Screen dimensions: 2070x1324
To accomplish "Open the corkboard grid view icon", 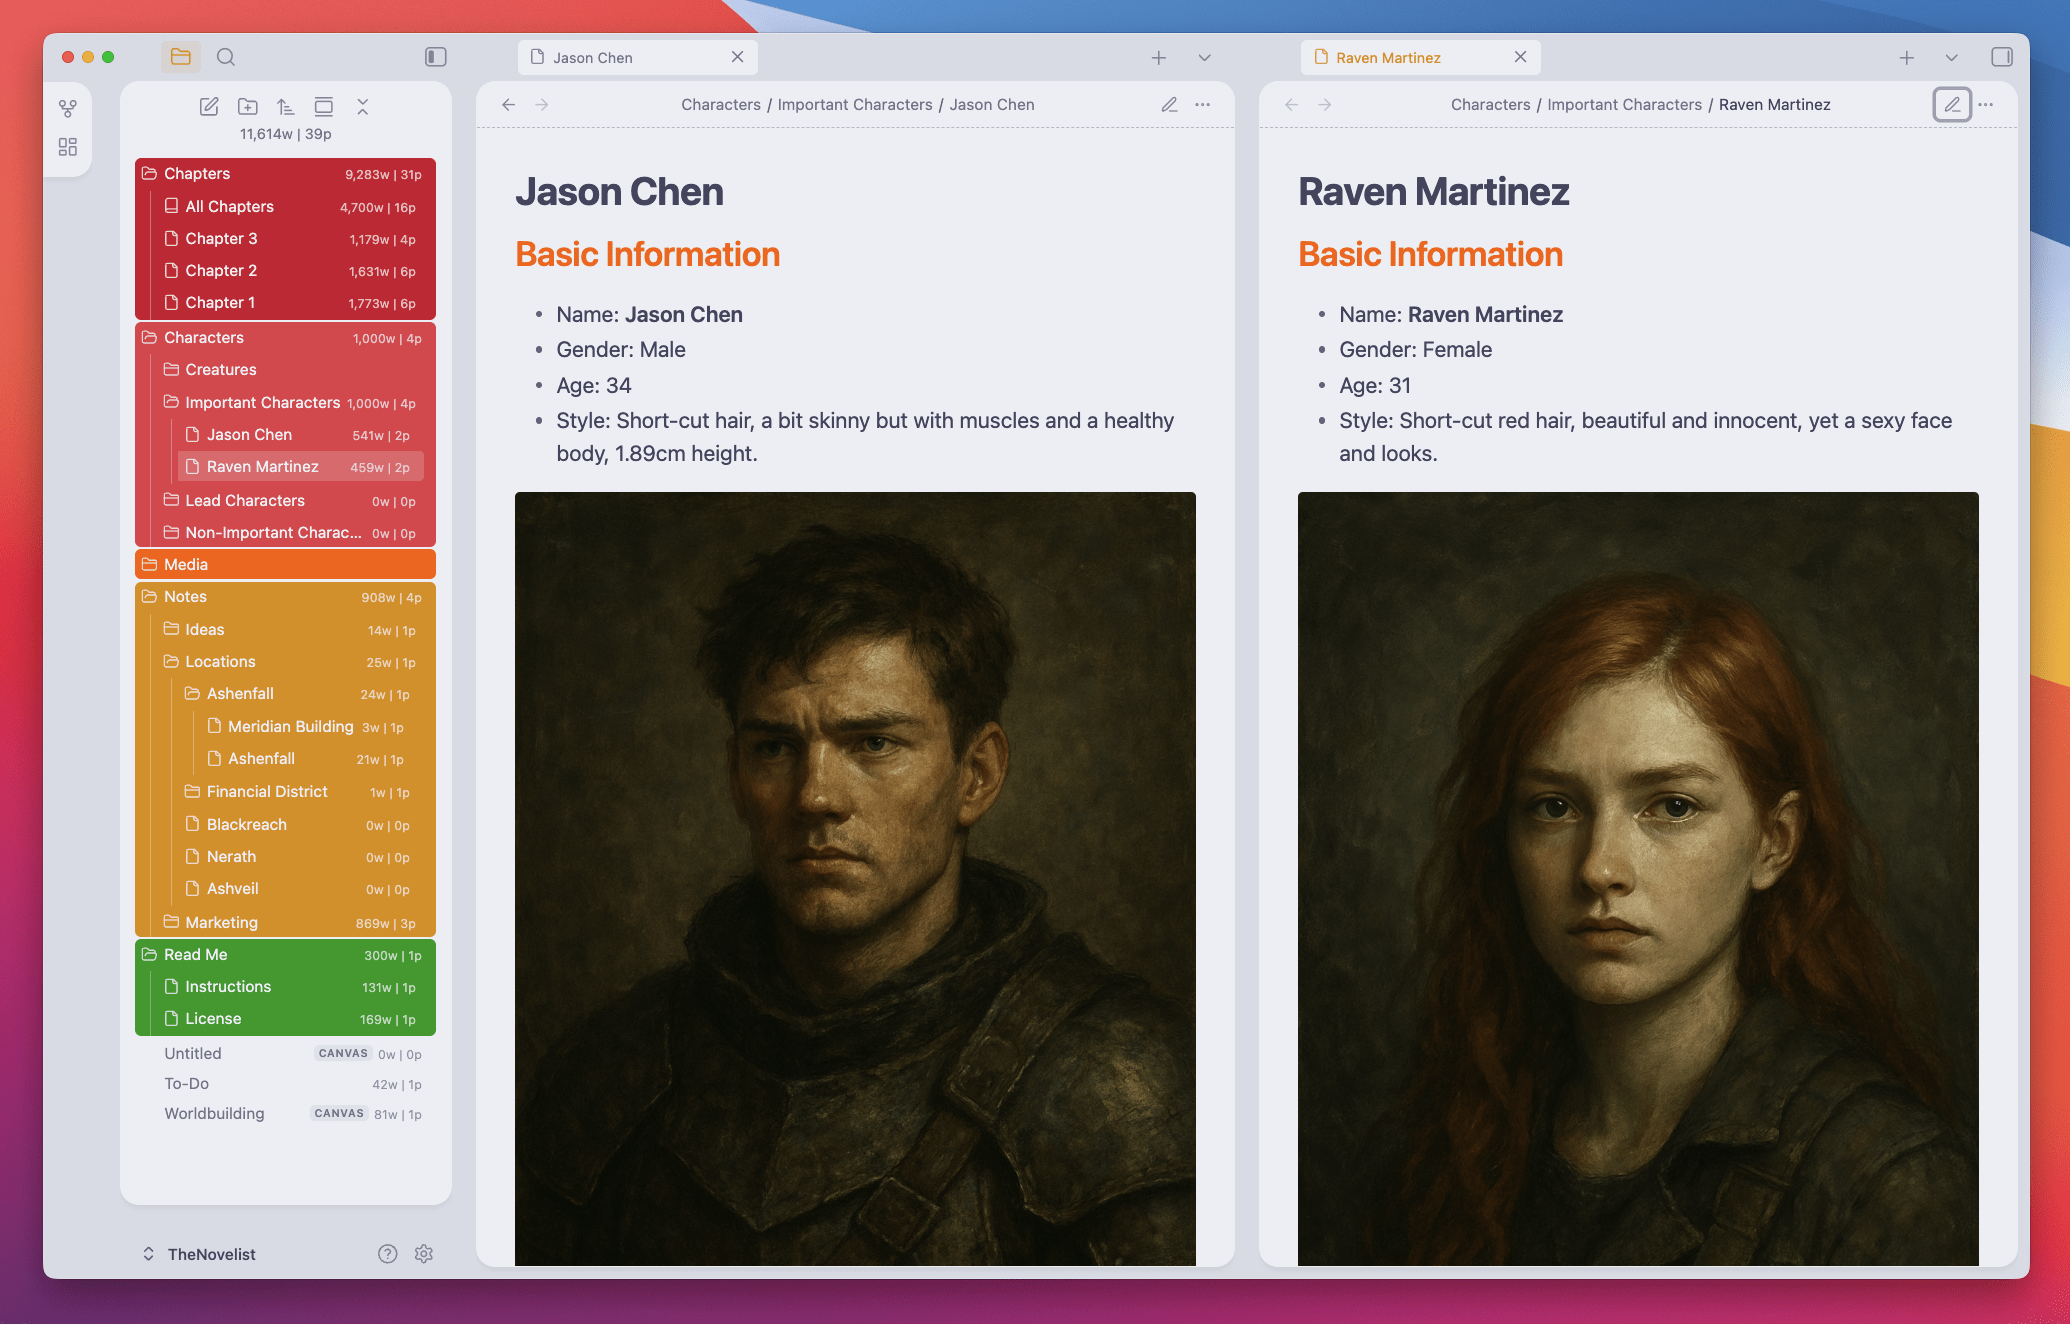I will point(68,146).
